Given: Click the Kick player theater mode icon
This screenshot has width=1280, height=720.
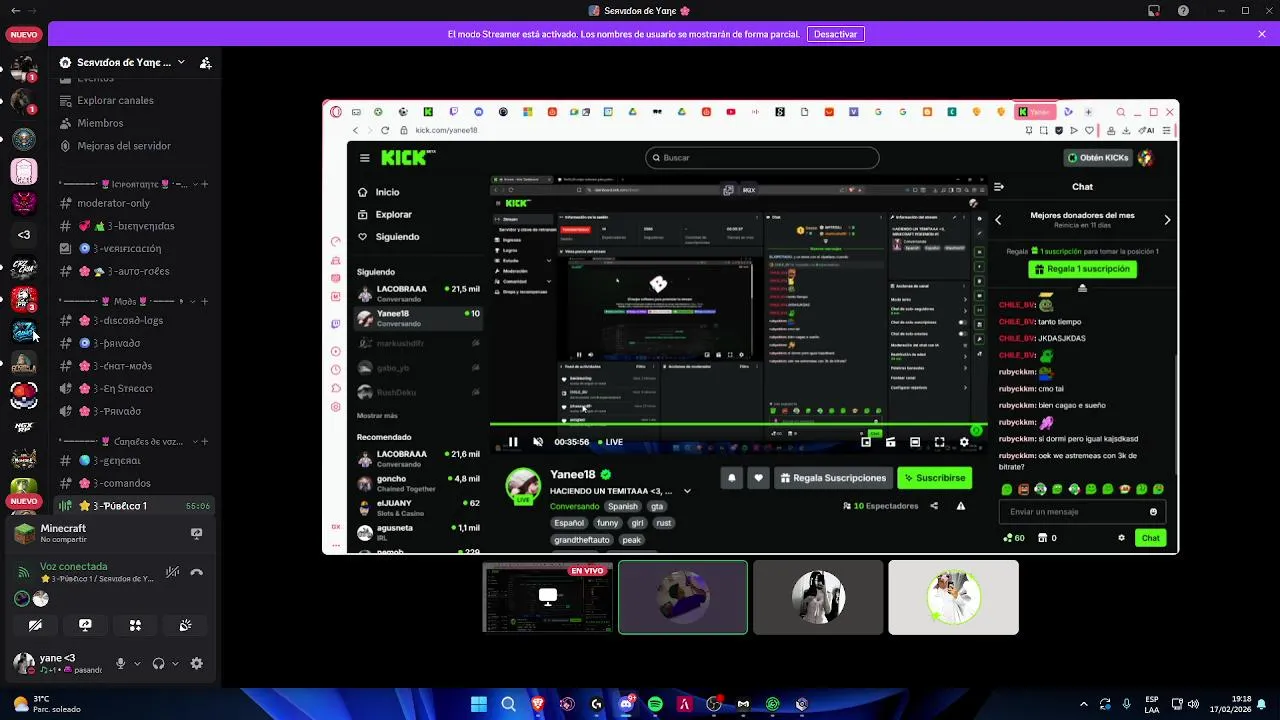Looking at the screenshot, I should (x=915, y=442).
